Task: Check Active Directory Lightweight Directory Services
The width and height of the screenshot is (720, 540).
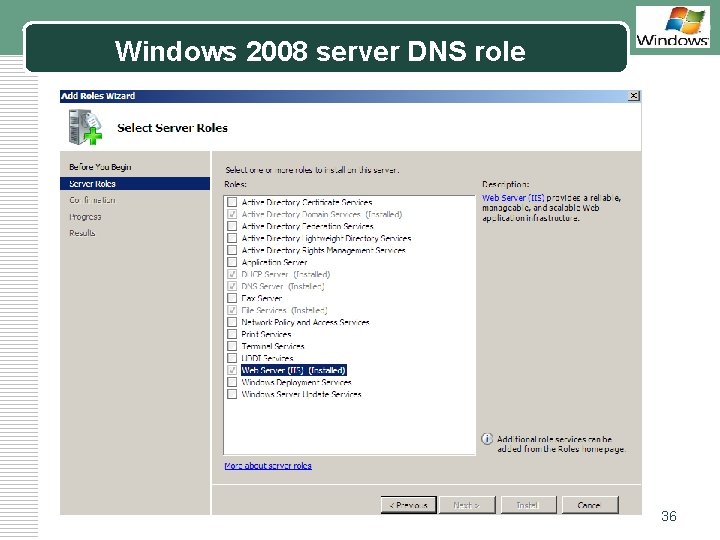Action: coord(232,238)
